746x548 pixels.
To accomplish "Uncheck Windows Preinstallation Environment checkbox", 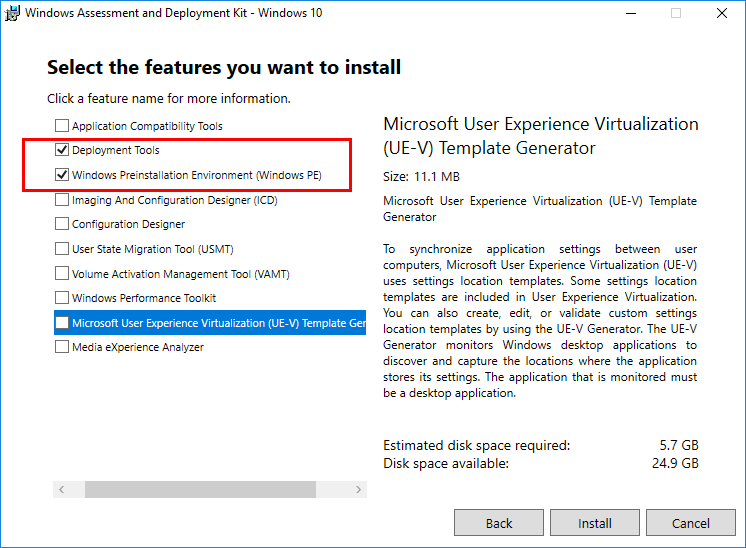I will click(x=62, y=175).
